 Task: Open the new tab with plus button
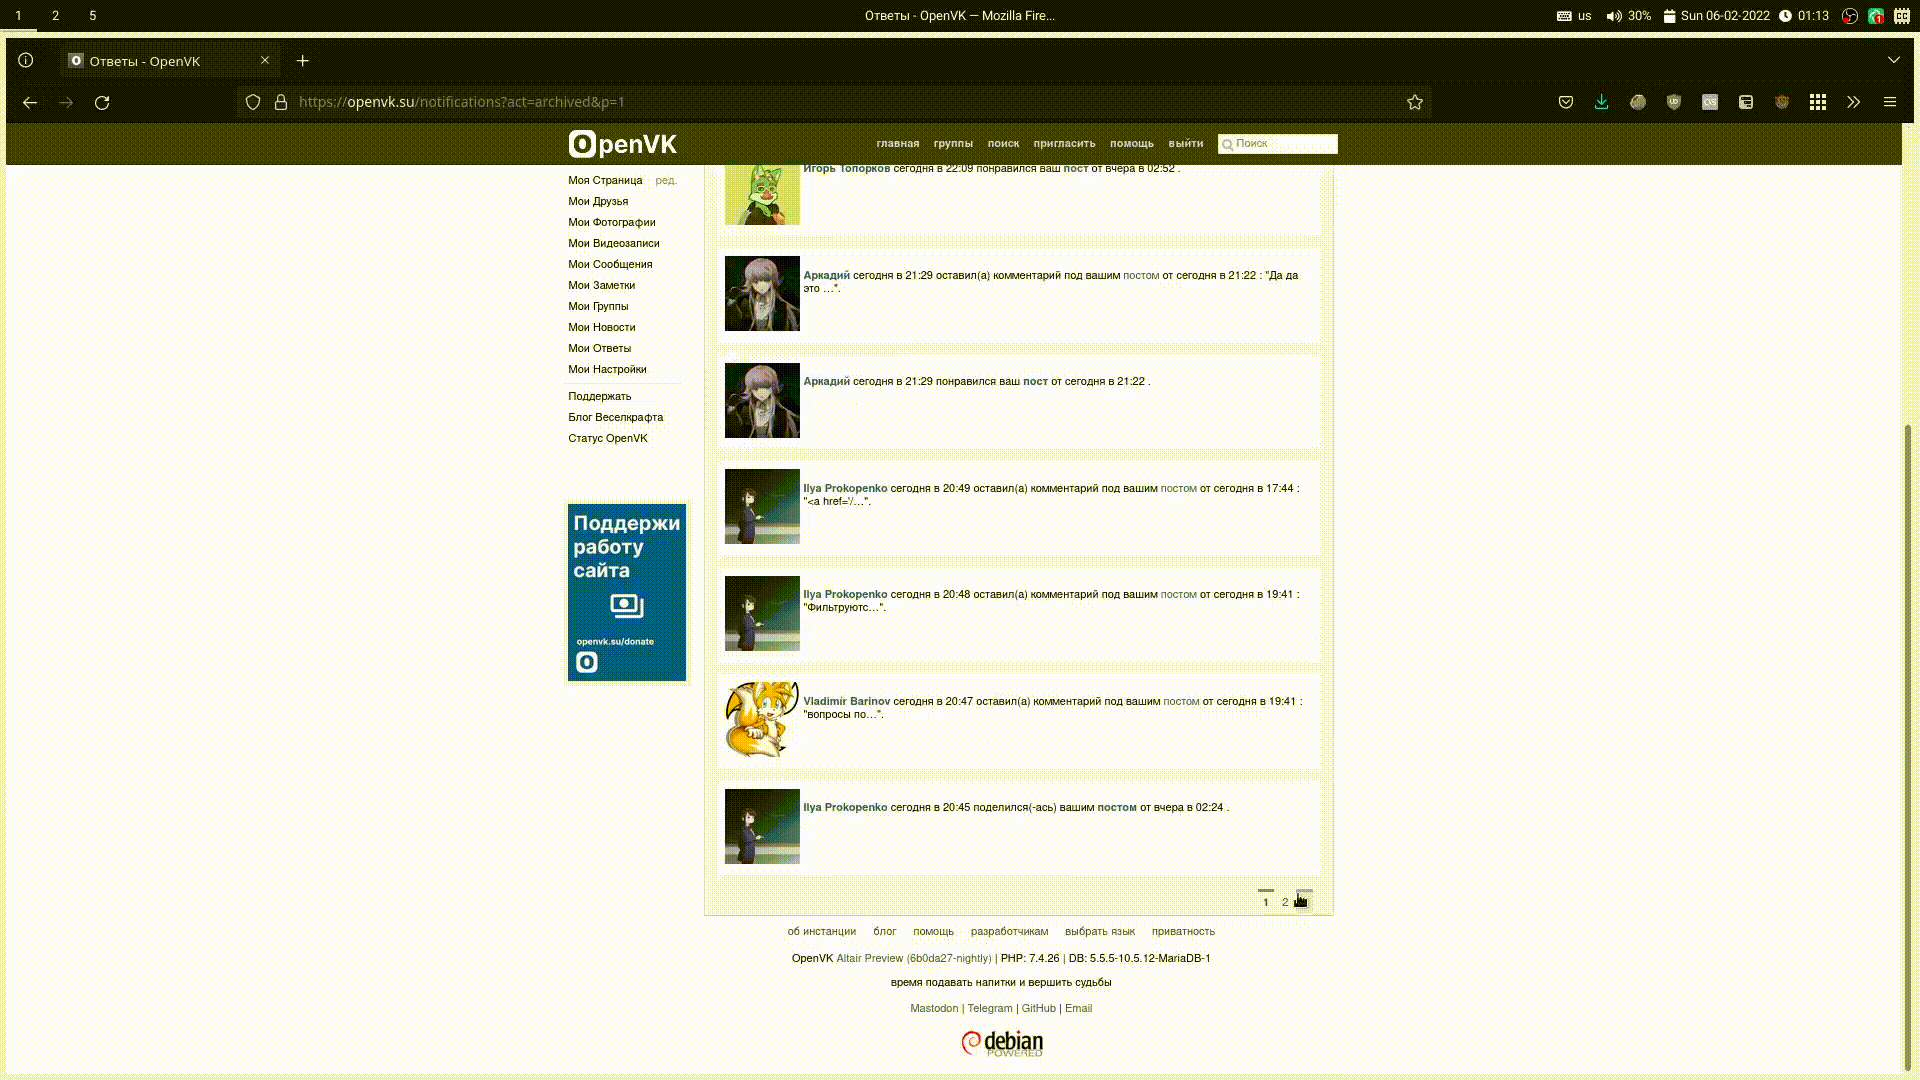coord(302,61)
